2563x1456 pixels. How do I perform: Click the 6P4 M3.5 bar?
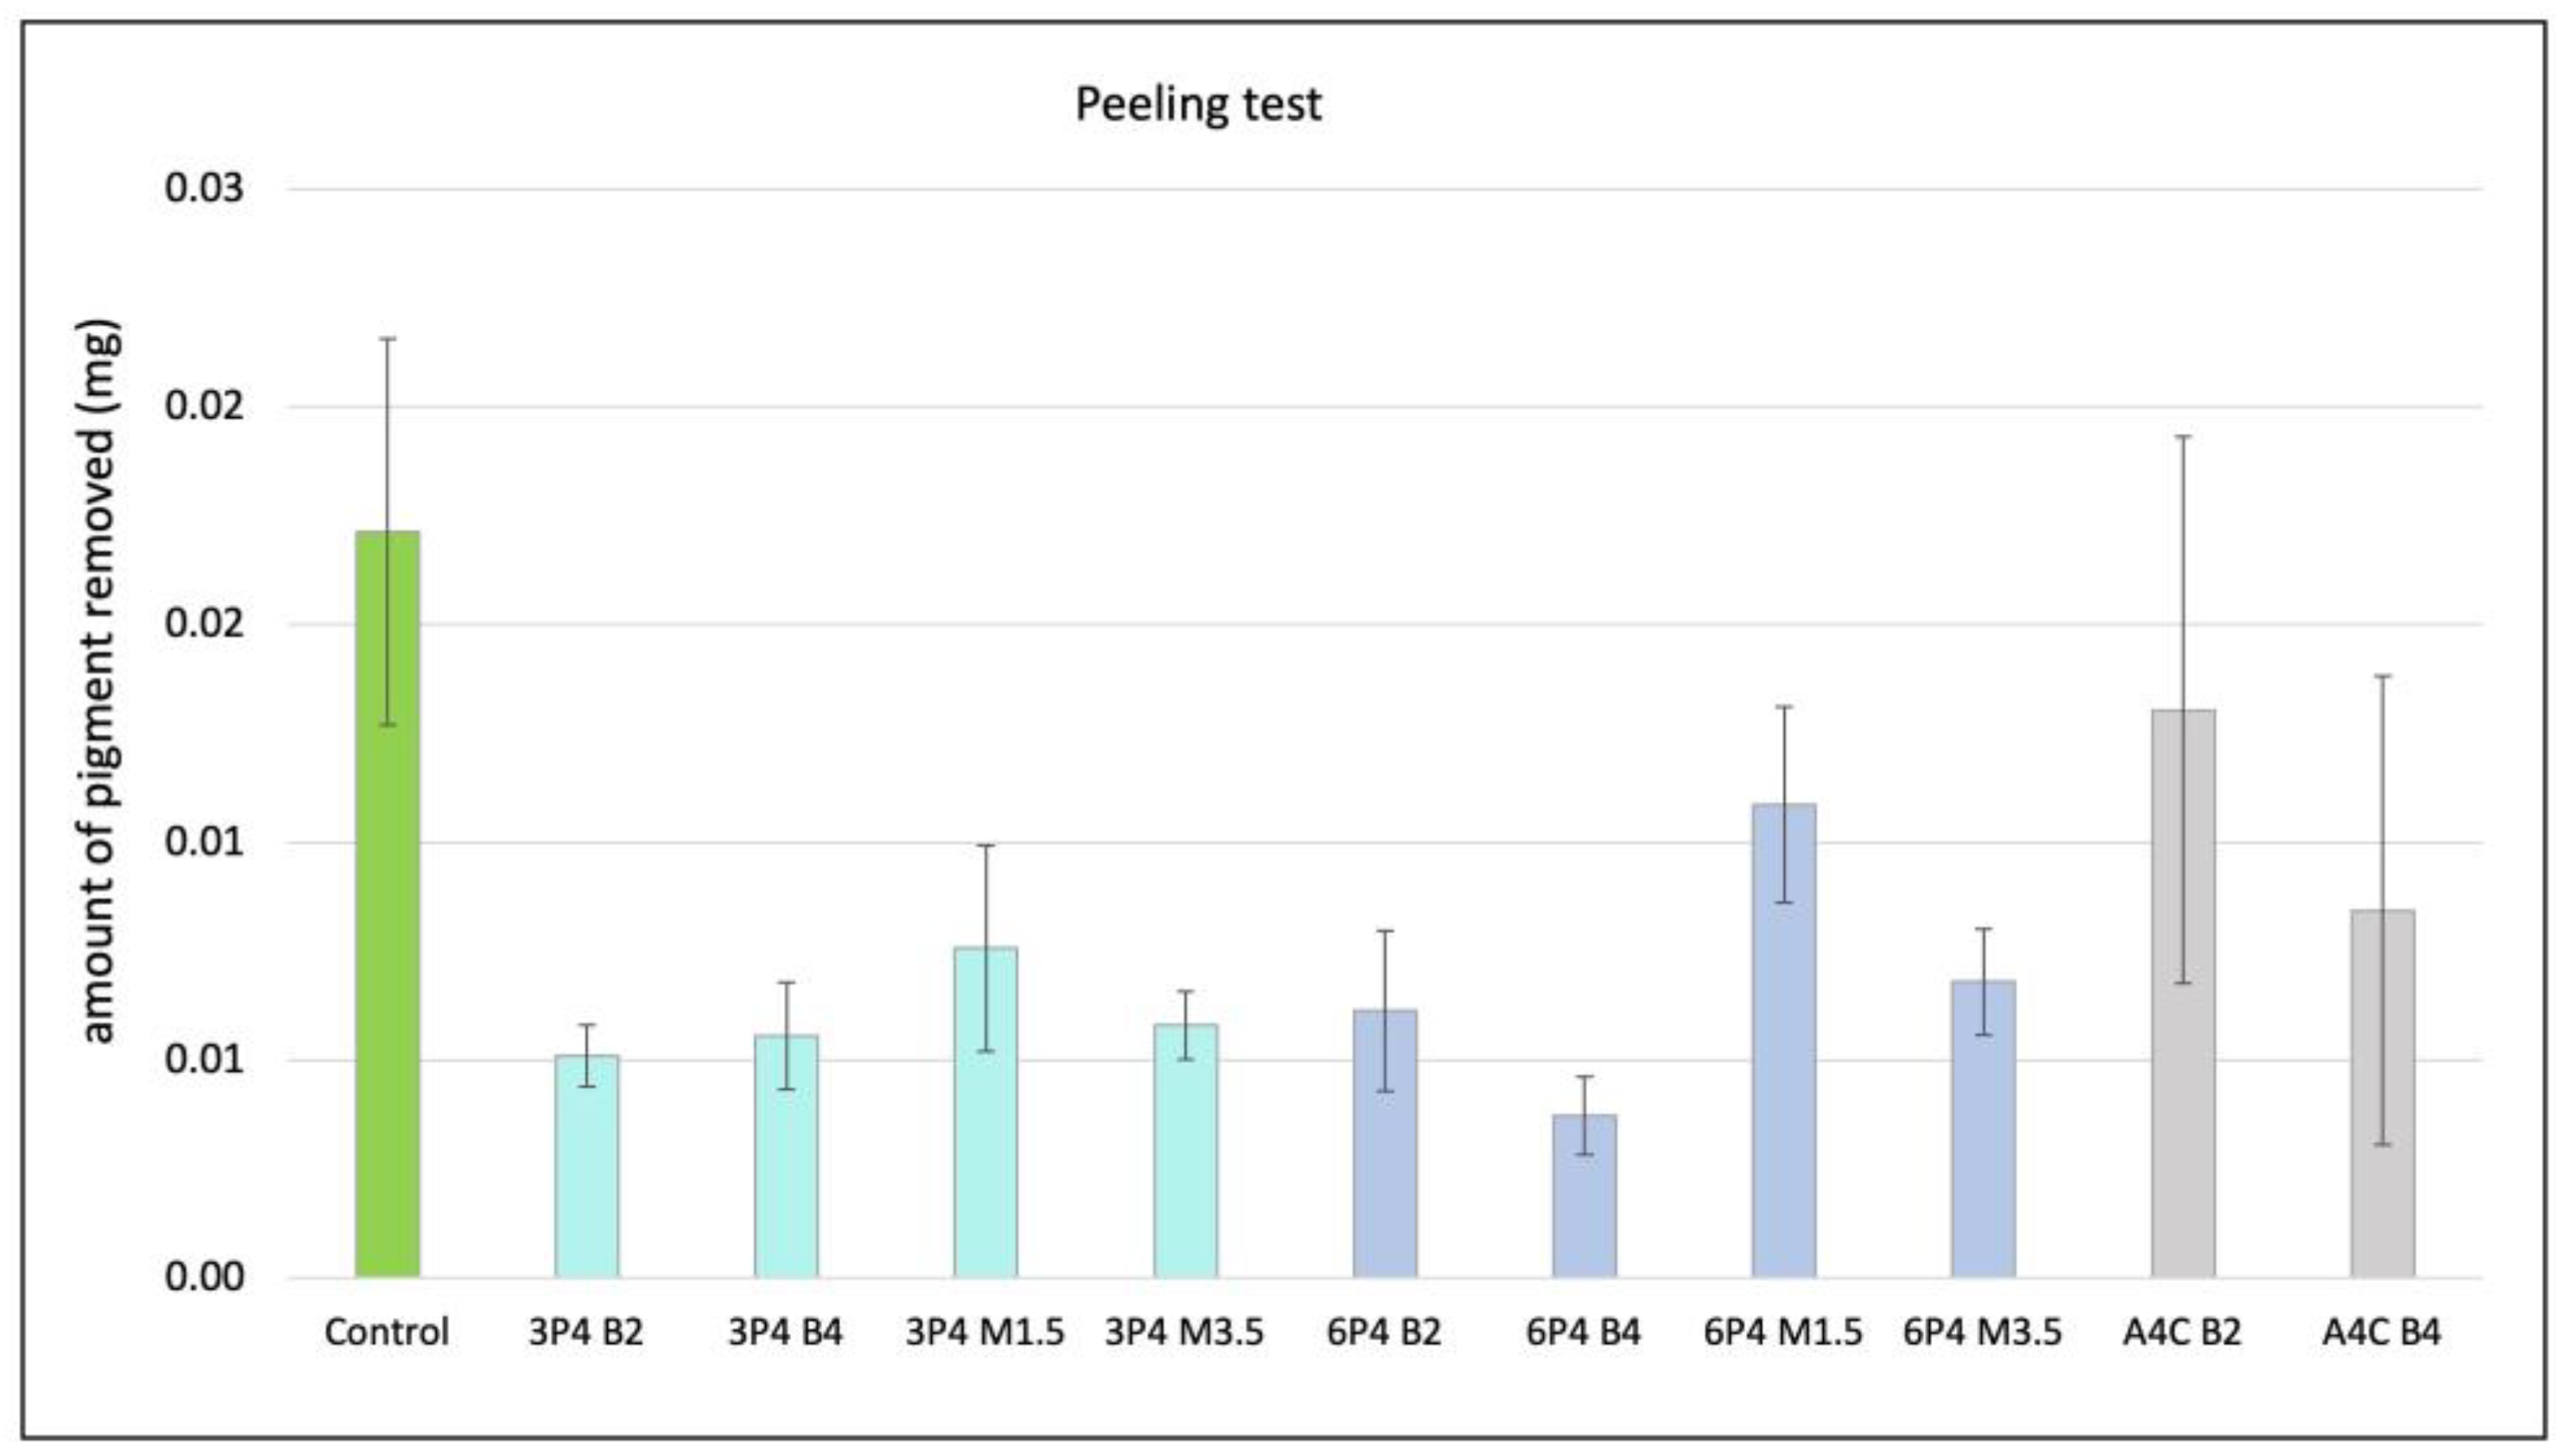pyautogui.click(x=1983, y=1128)
